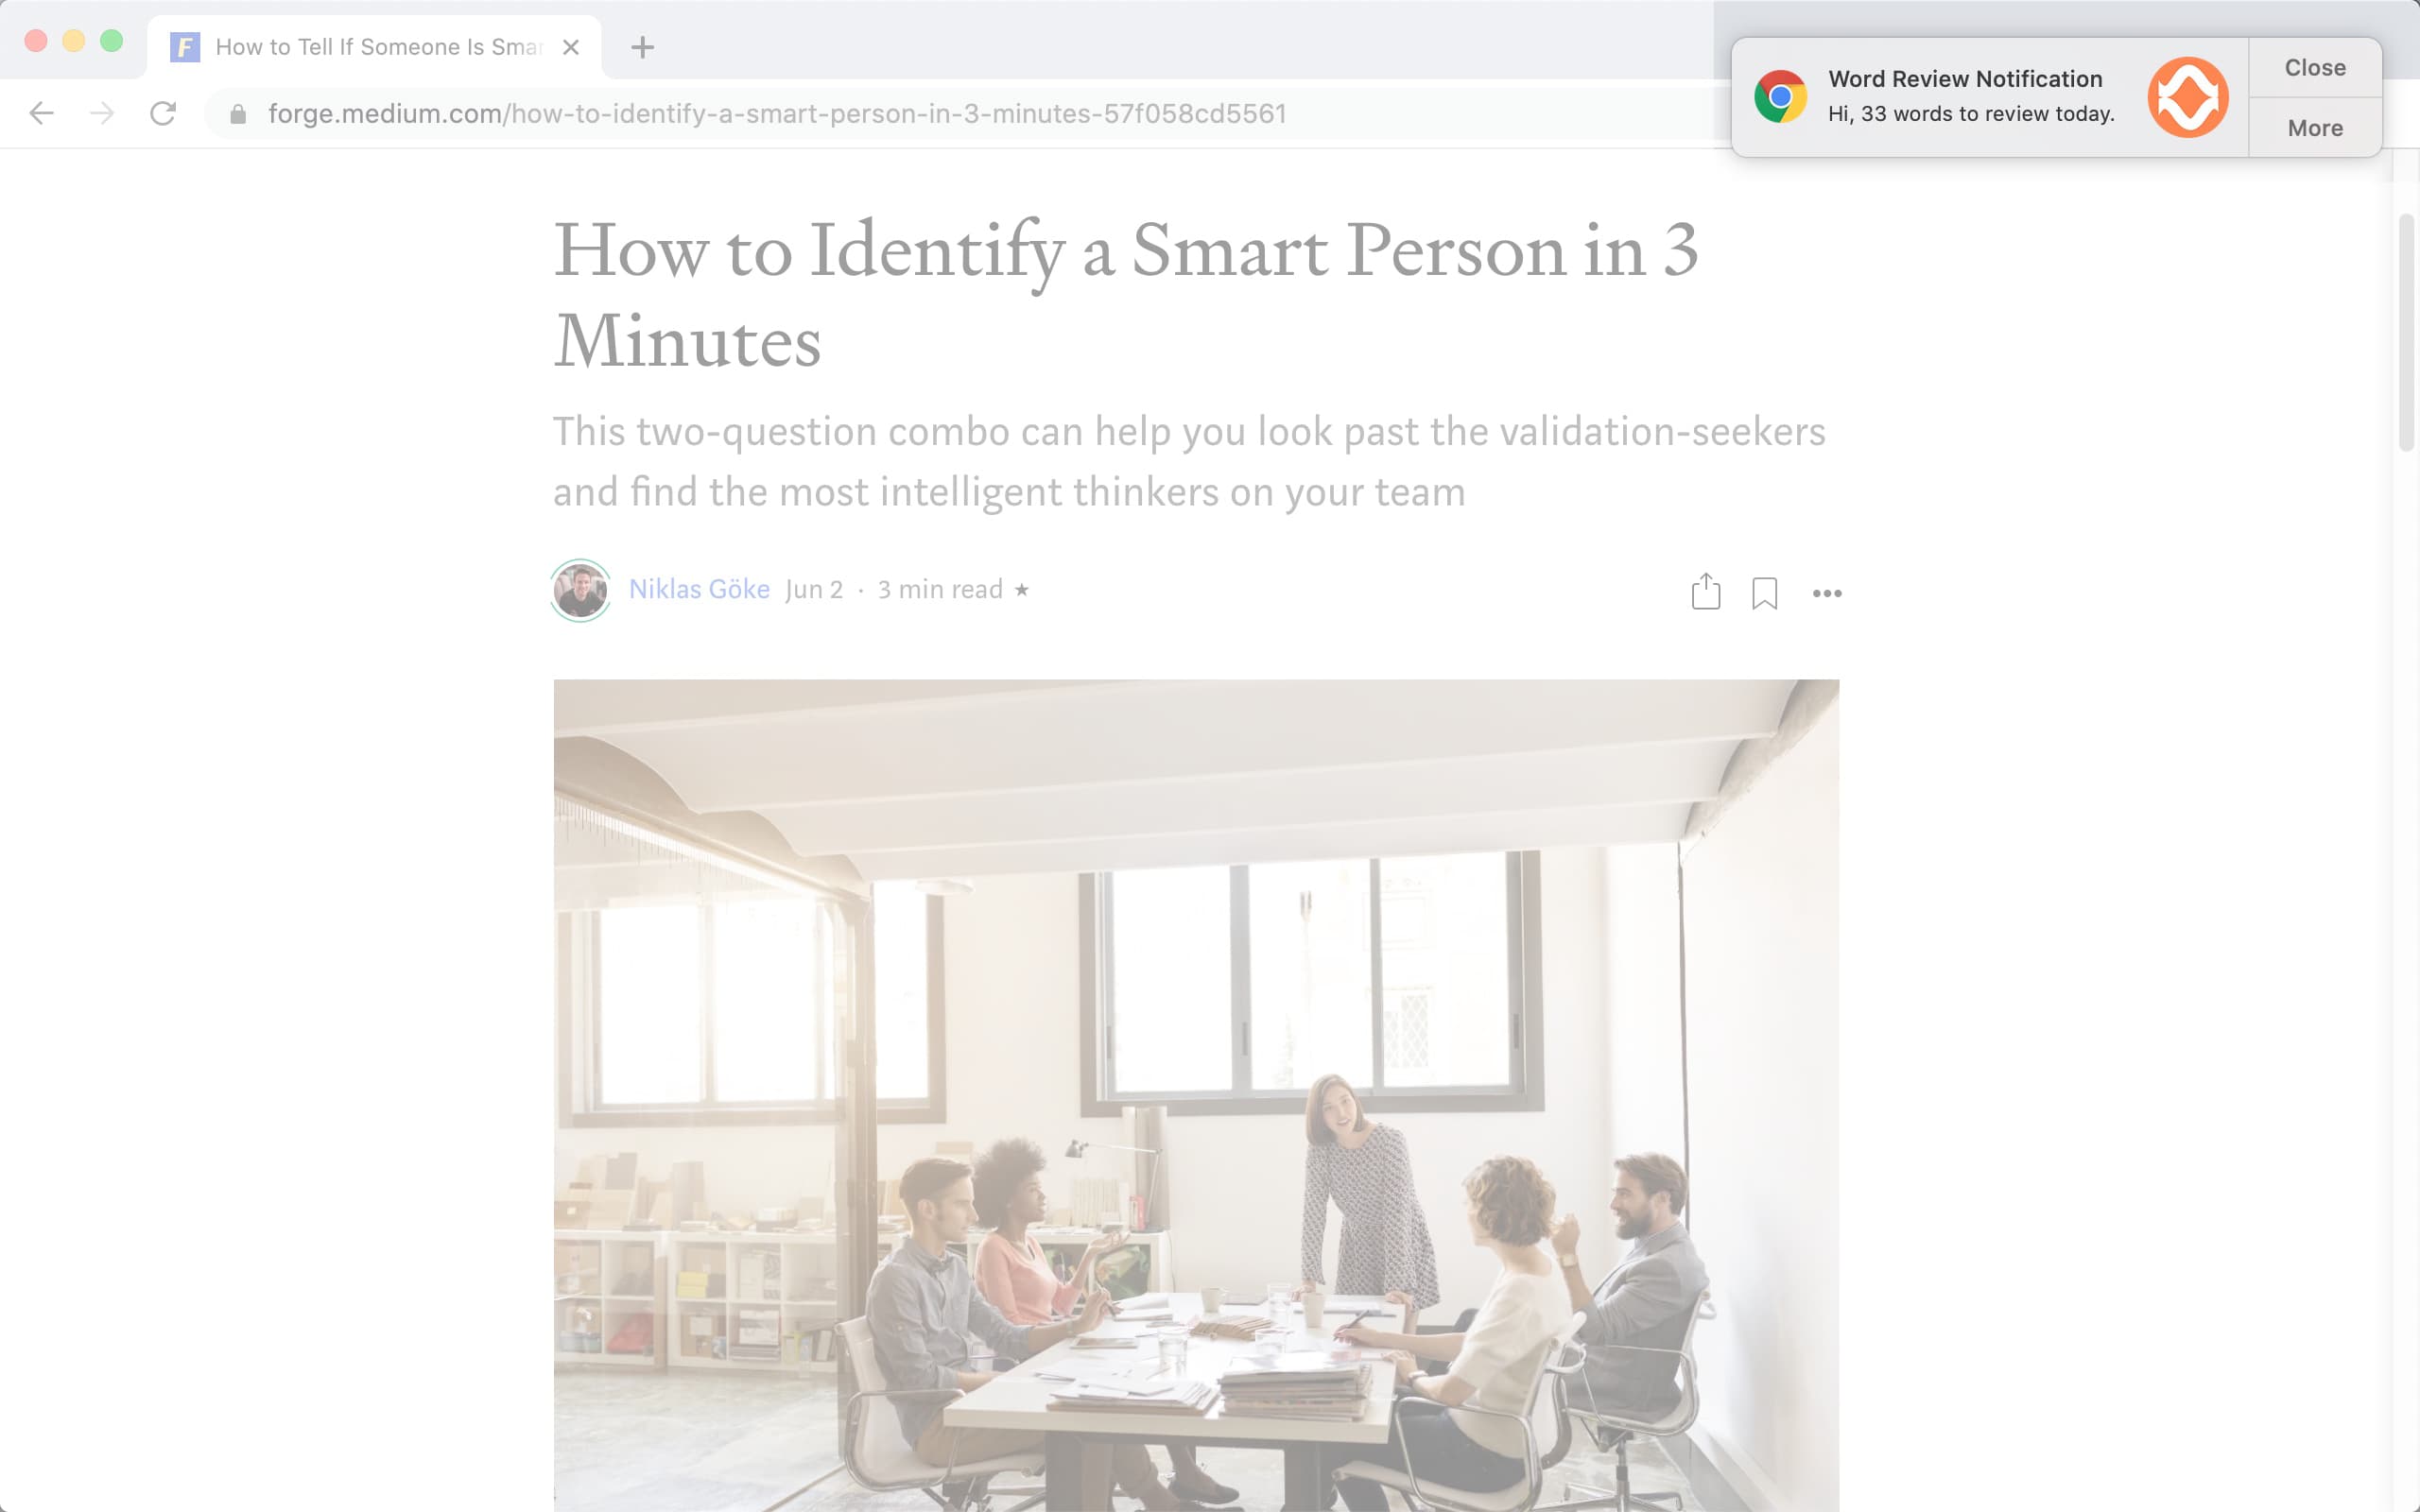The width and height of the screenshot is (2420, 1512).
Task: Click the browser back arrow
Action: (41, 113)
